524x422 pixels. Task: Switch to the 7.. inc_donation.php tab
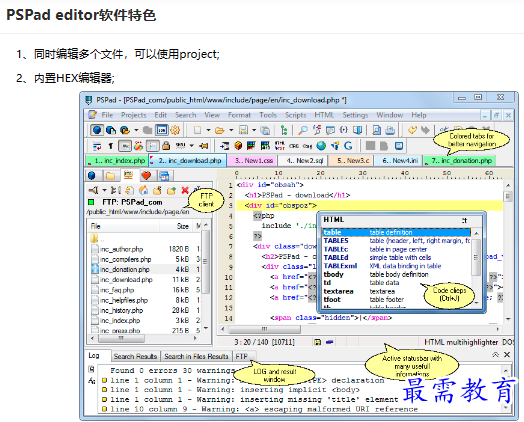point(460,161)
